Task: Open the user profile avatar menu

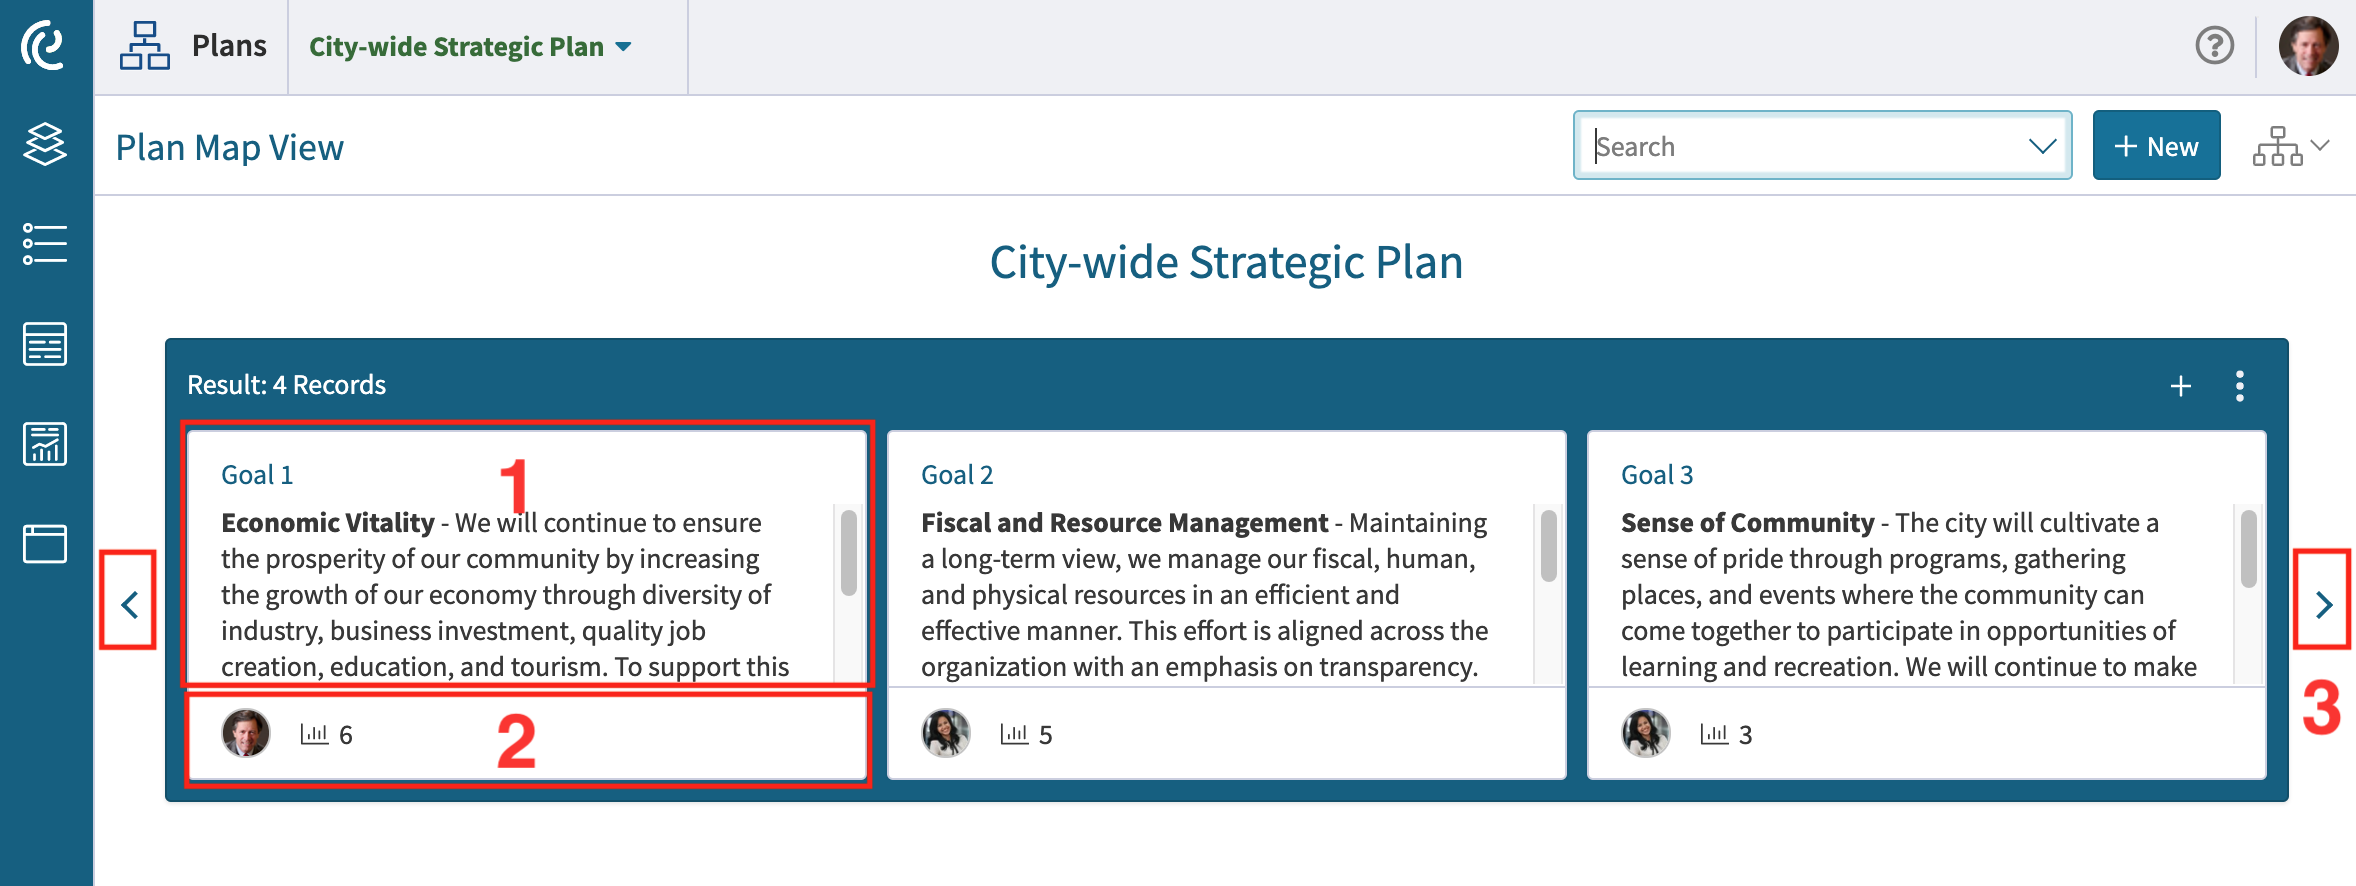Action: click(2308, 46)
